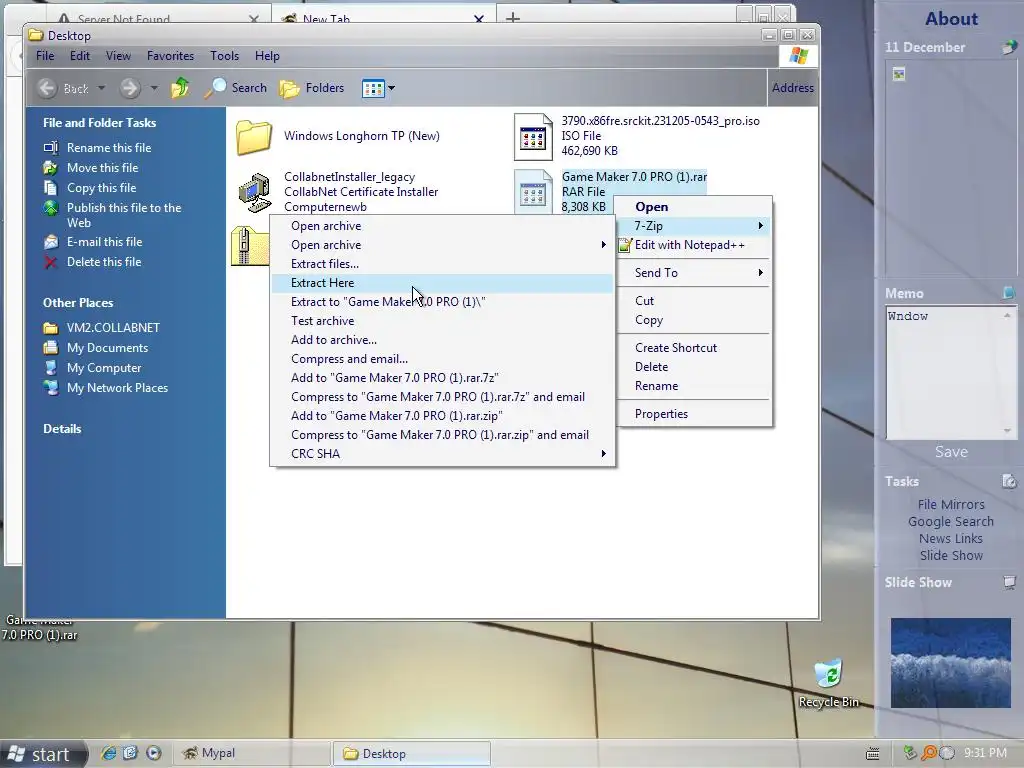Click Publish this file to the Web
The image size is (1024, 768).
coord(124,215)
